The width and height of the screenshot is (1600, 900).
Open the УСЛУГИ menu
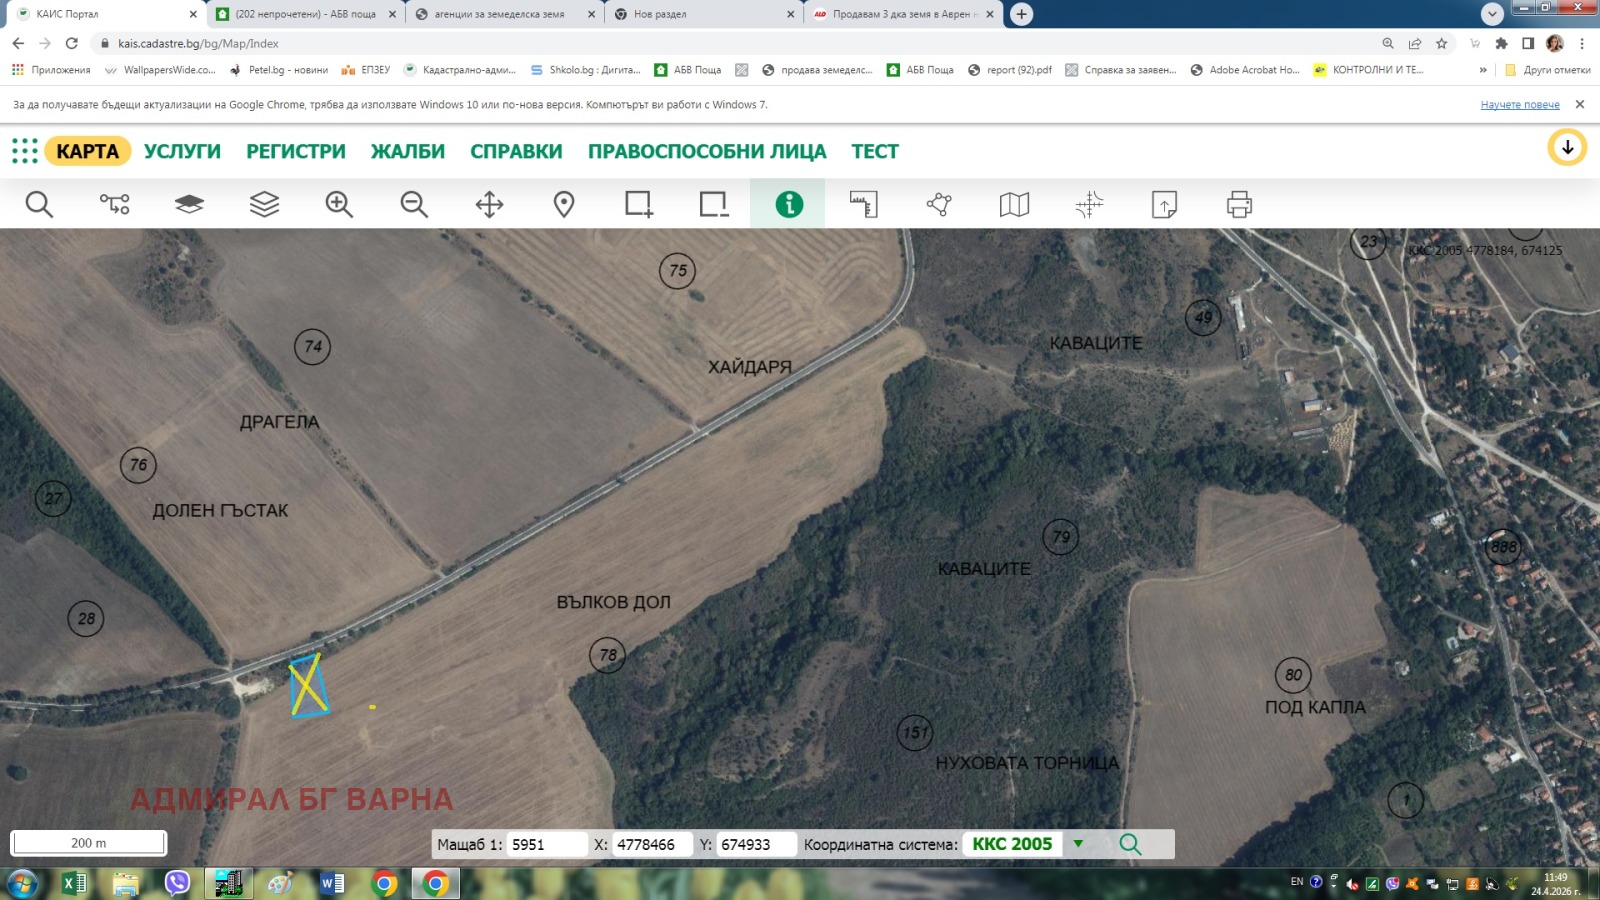click(182, 151)
